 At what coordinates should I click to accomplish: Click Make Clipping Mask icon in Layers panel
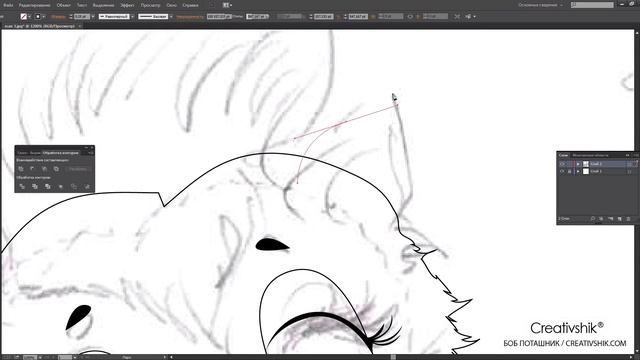tap(601, 219)
